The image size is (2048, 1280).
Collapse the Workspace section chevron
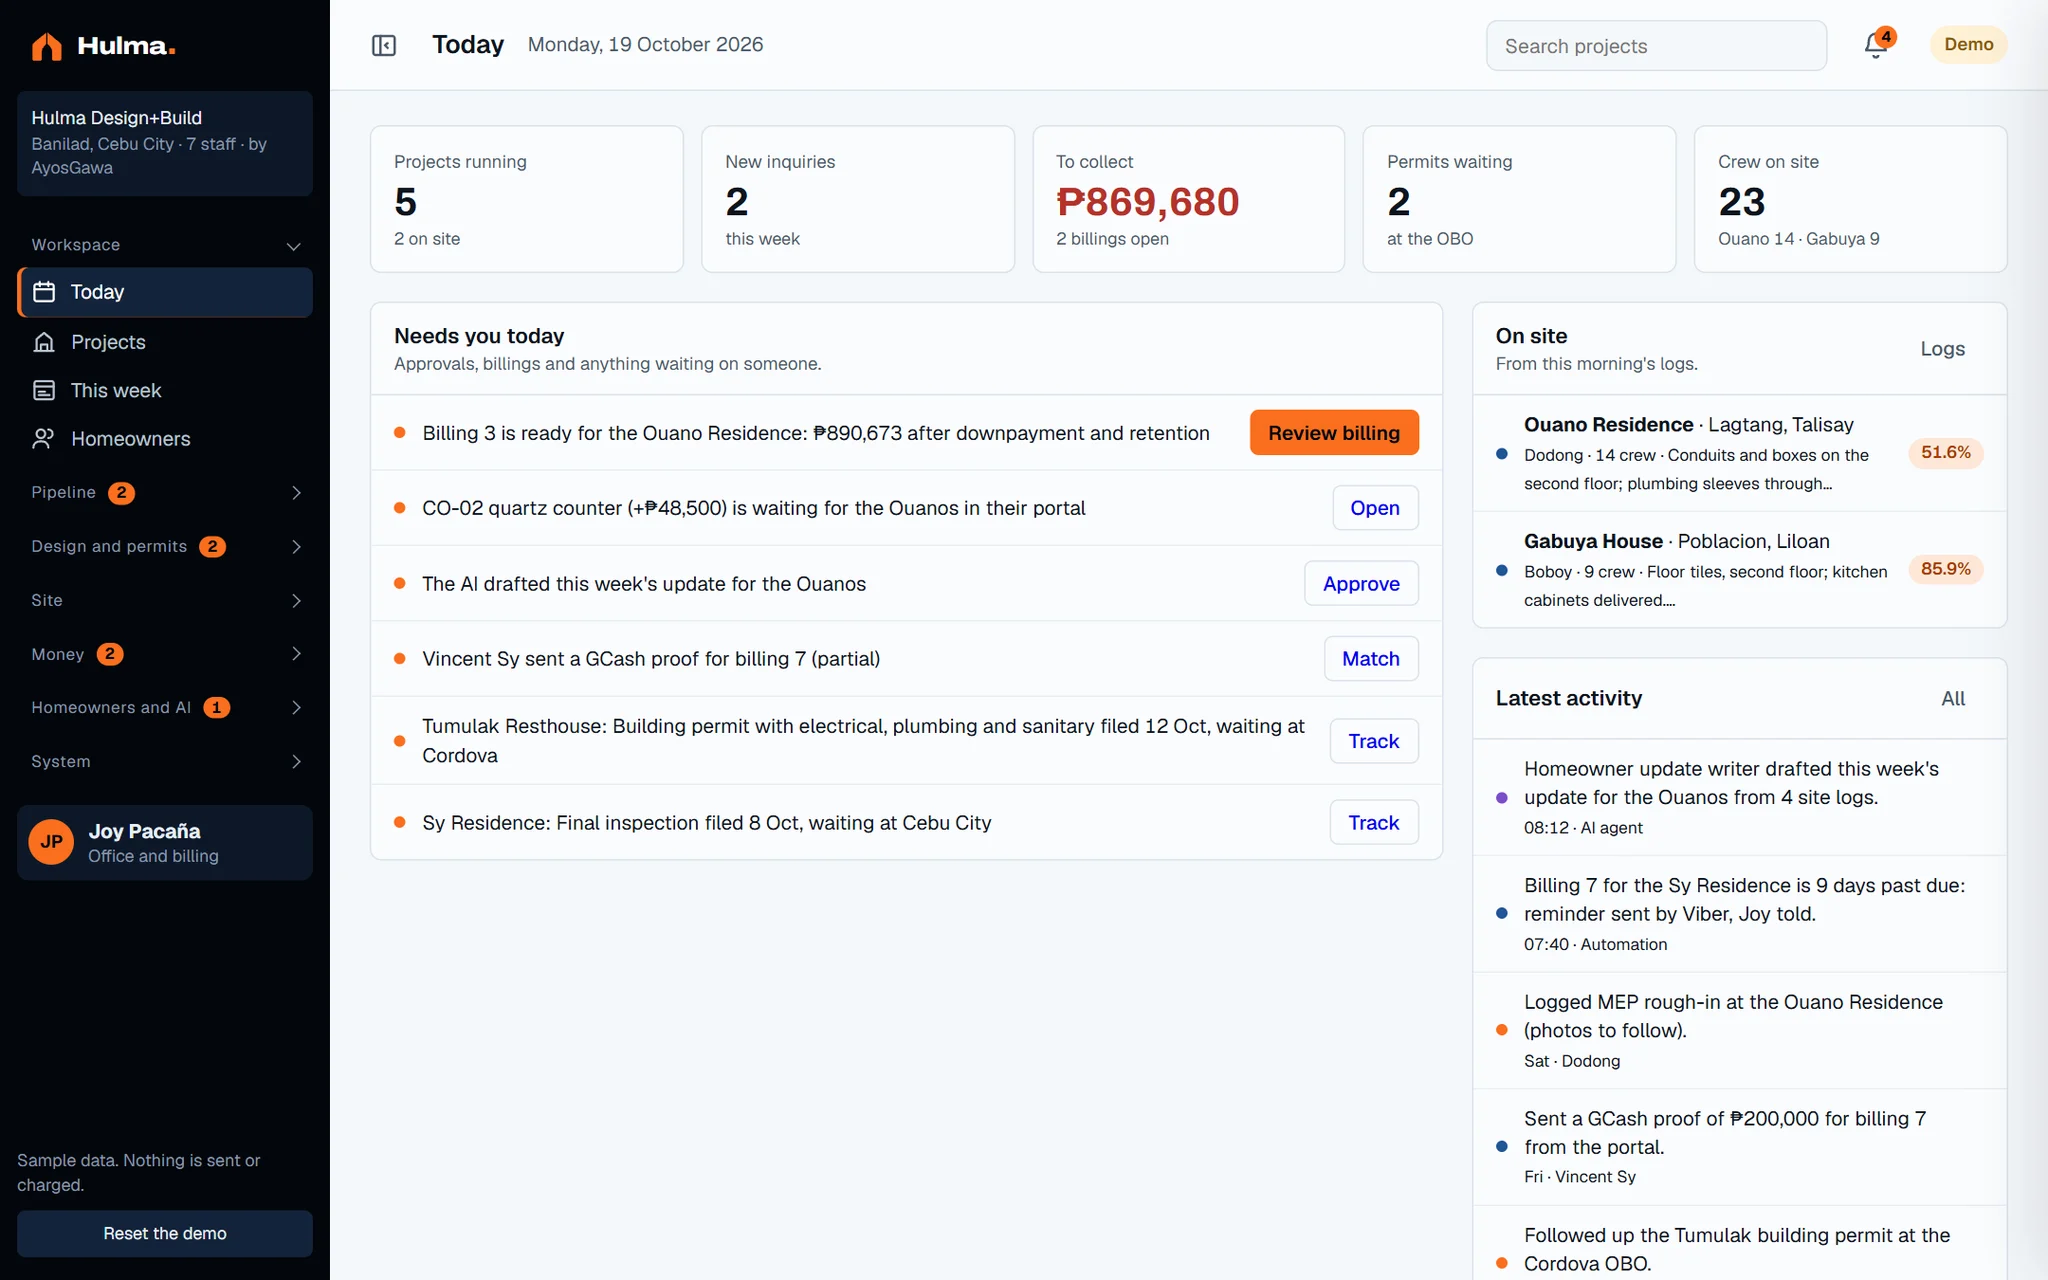point(293,246)
